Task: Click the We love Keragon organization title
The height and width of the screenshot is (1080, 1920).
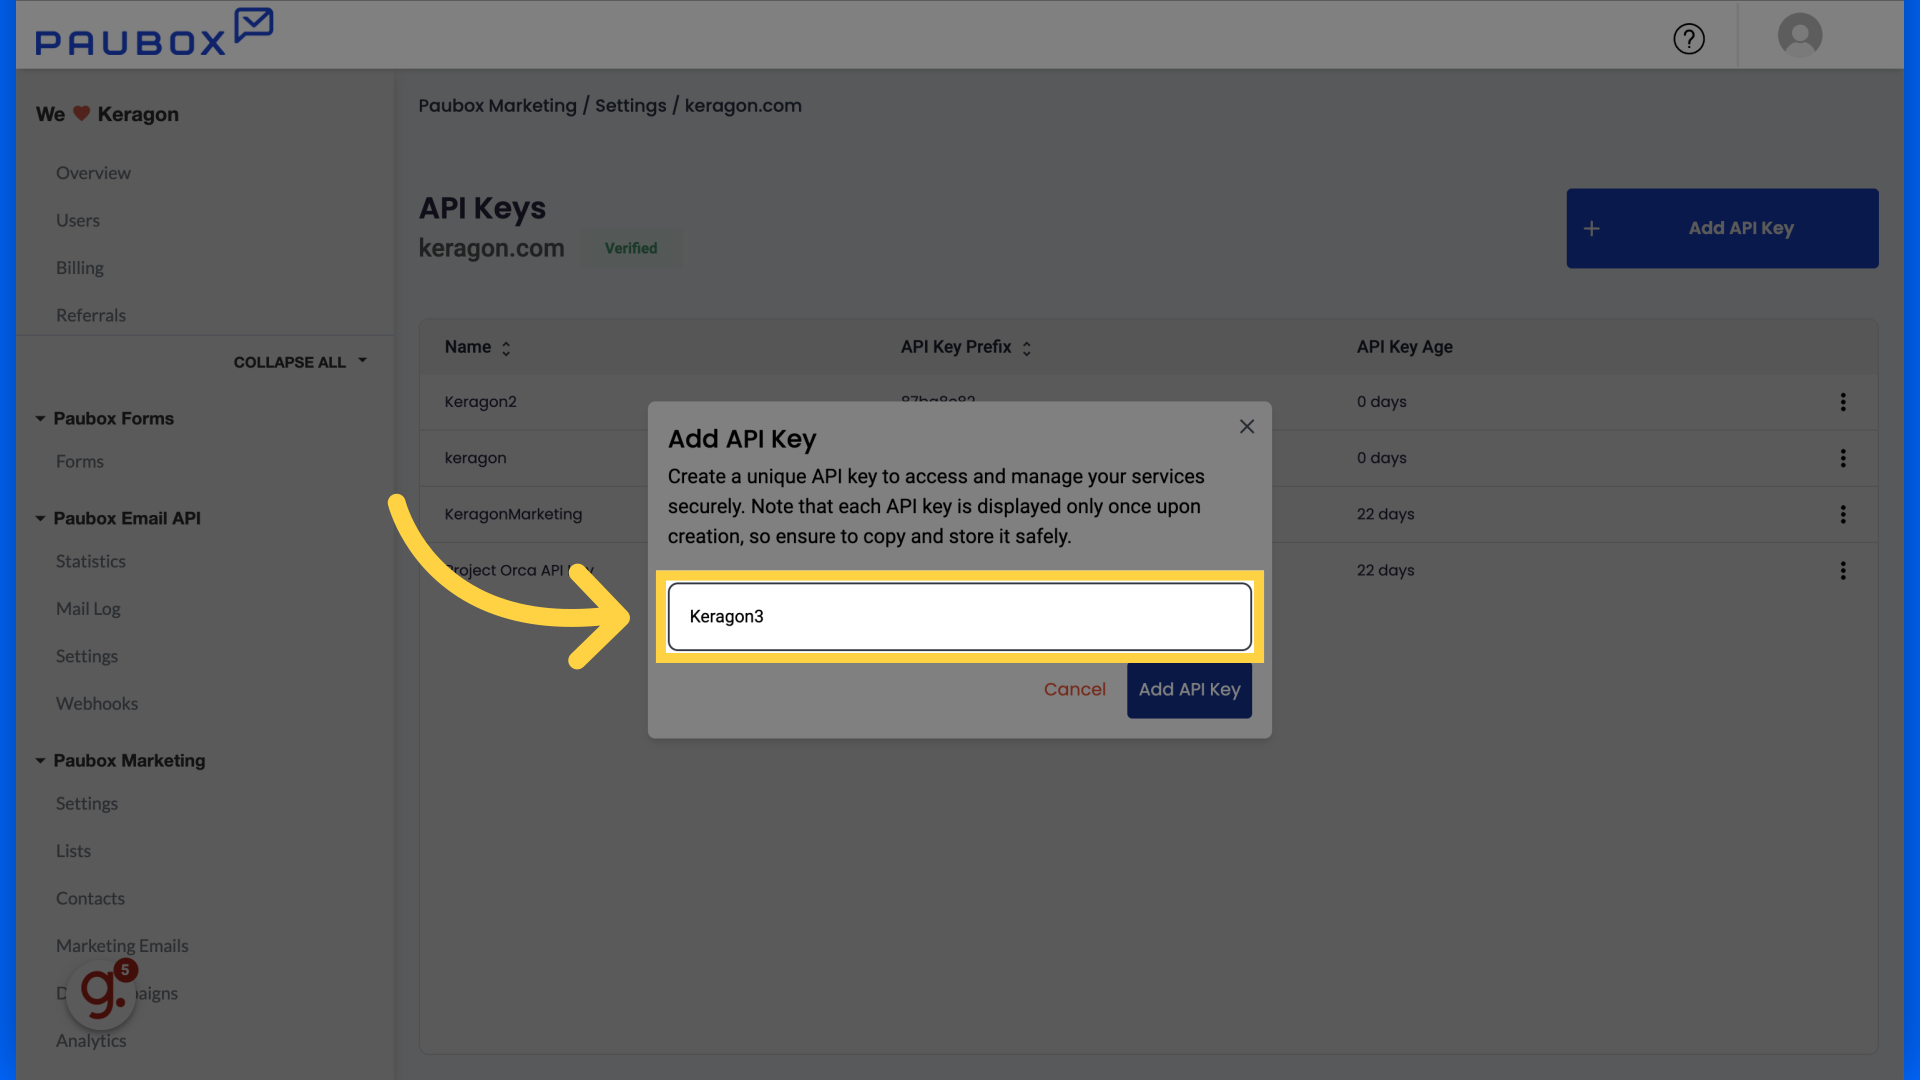Action: pos(107,114)
